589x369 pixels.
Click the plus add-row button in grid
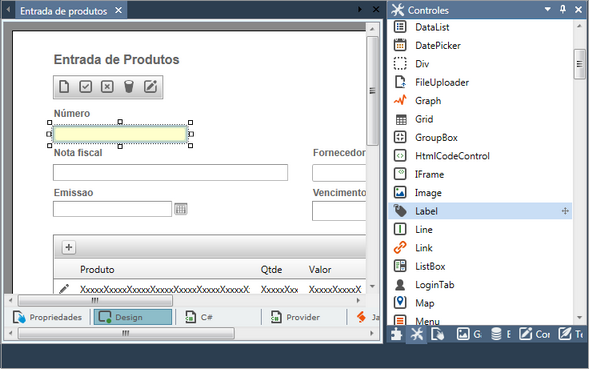(69, 247)
